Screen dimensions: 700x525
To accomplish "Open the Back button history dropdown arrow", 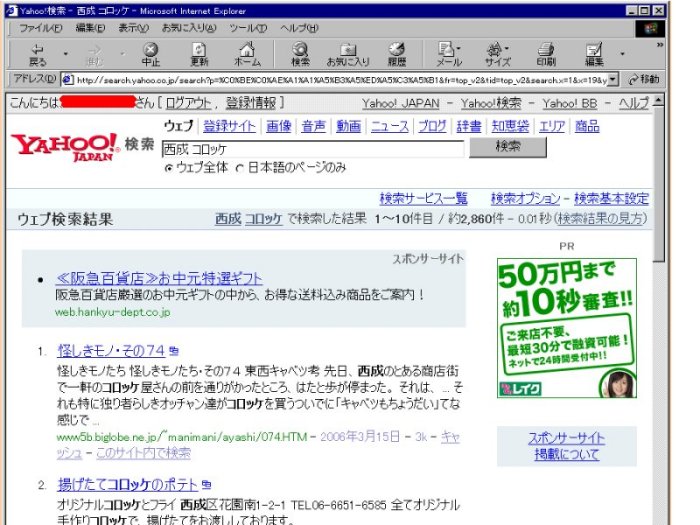I will 65,52.
